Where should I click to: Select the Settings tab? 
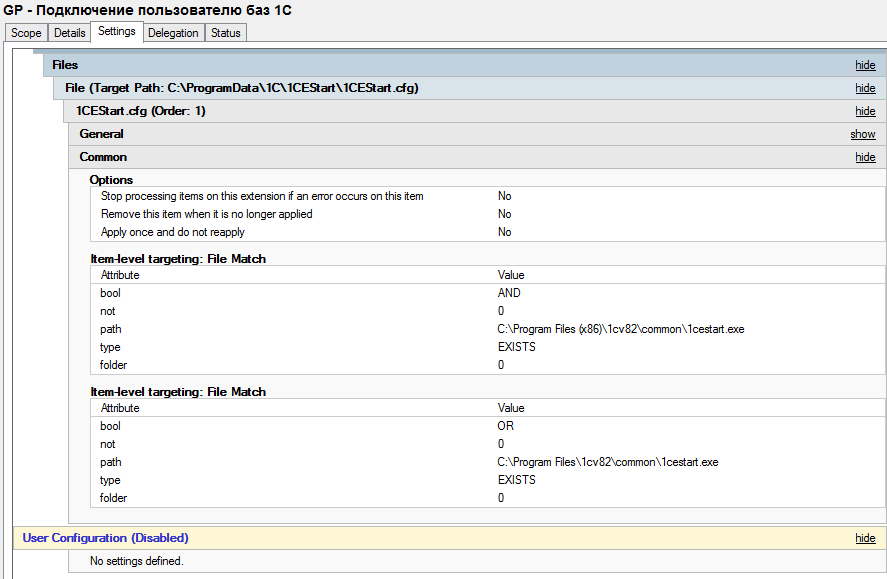coord(116,31)
